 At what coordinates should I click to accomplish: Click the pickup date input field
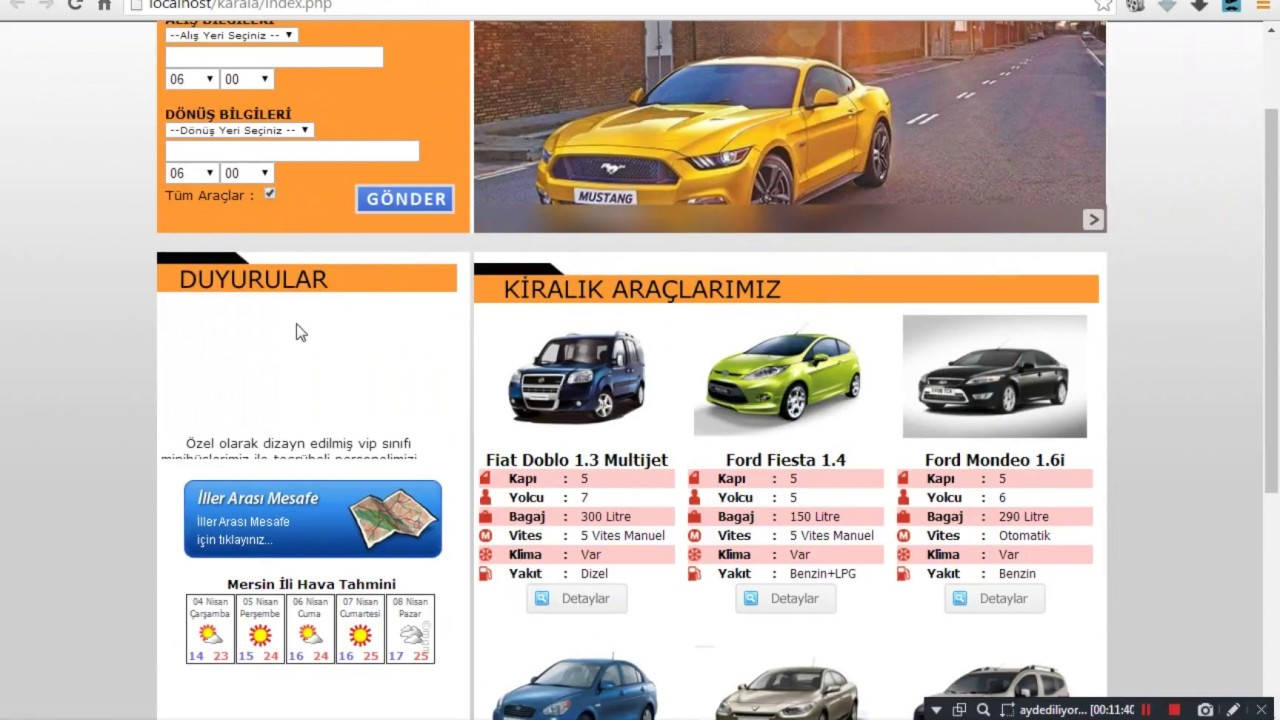[x=274, y=57]
